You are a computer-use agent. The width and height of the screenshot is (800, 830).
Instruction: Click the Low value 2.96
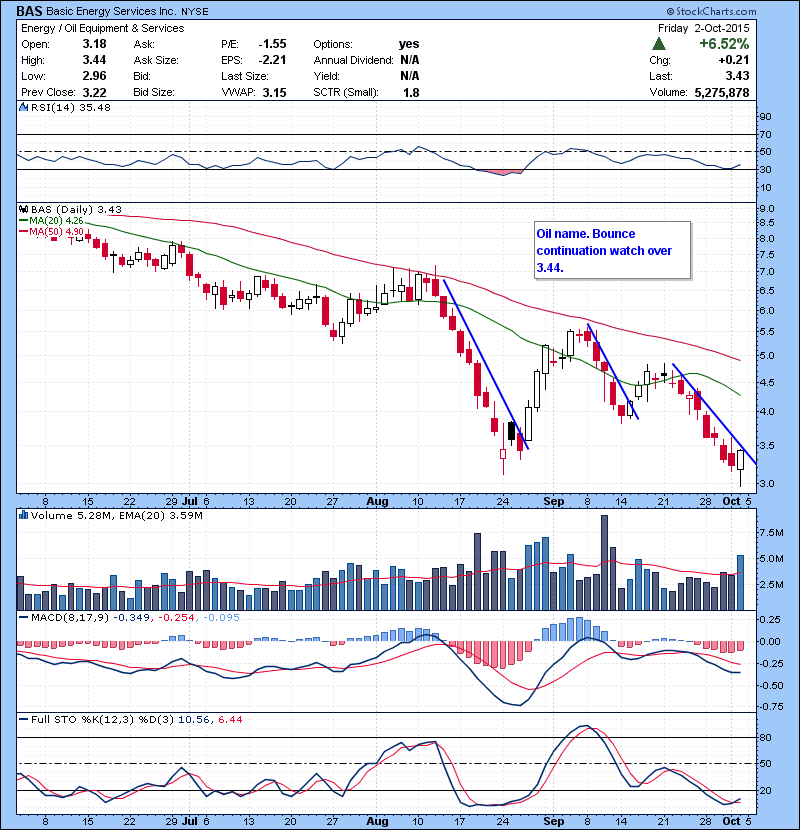94,76
